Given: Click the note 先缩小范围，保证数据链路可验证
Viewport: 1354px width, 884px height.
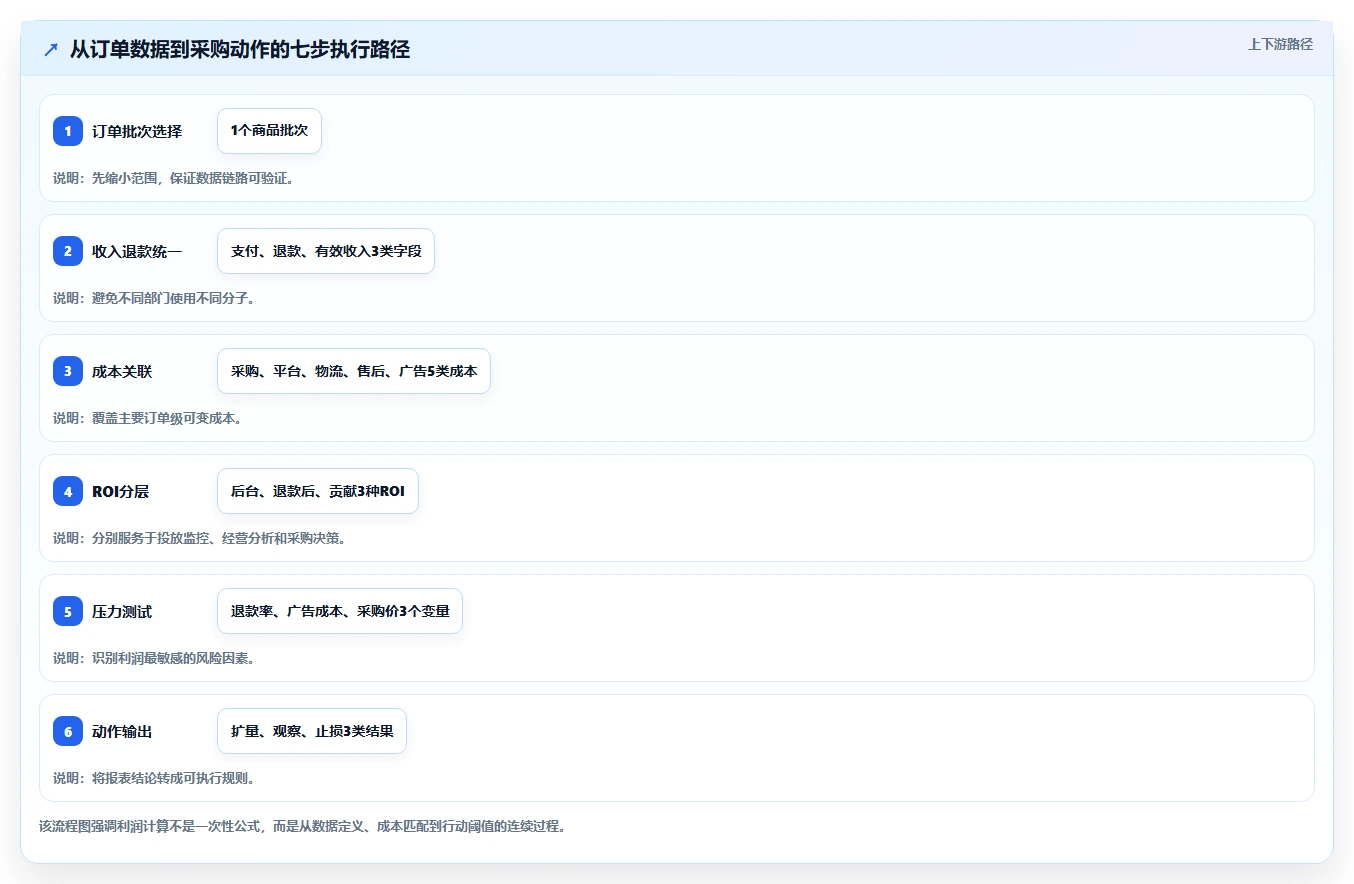Looking at the screenshot, I should coord(173,178).
